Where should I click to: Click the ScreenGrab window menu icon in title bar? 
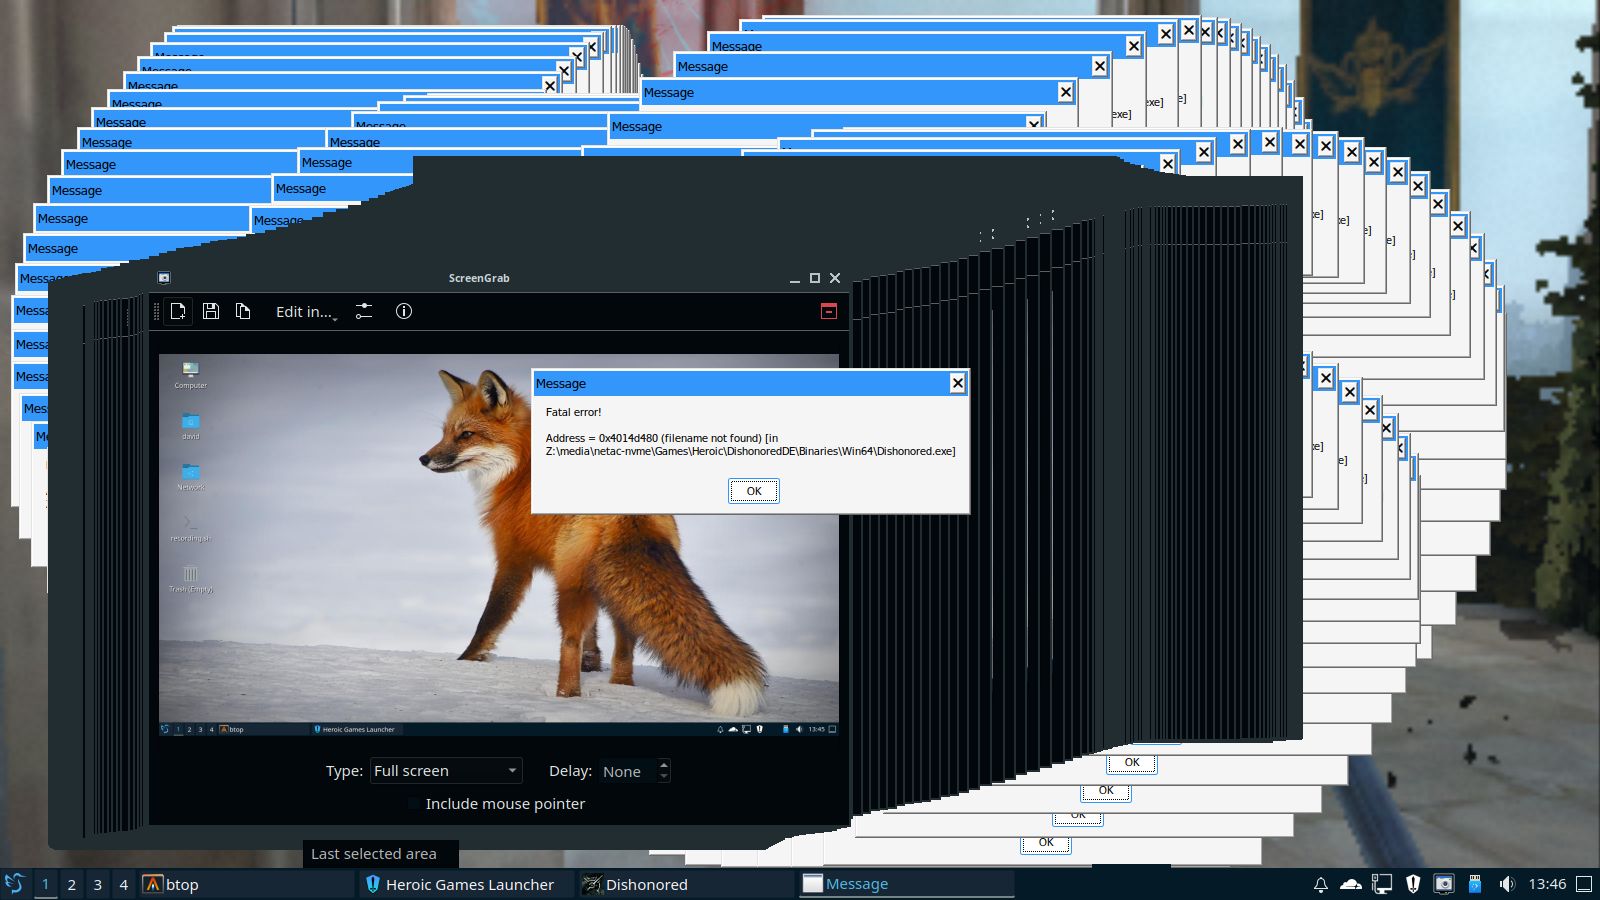coord(164,278)
